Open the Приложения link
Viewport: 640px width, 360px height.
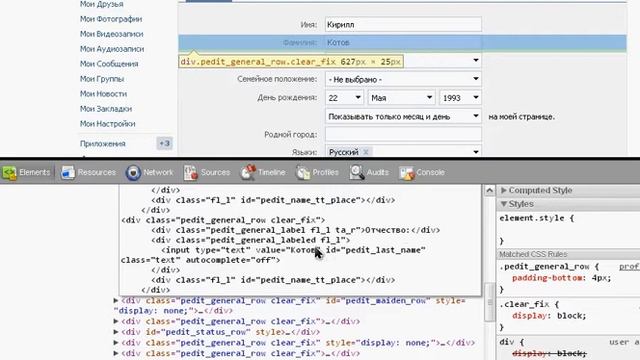coord(102,144)
